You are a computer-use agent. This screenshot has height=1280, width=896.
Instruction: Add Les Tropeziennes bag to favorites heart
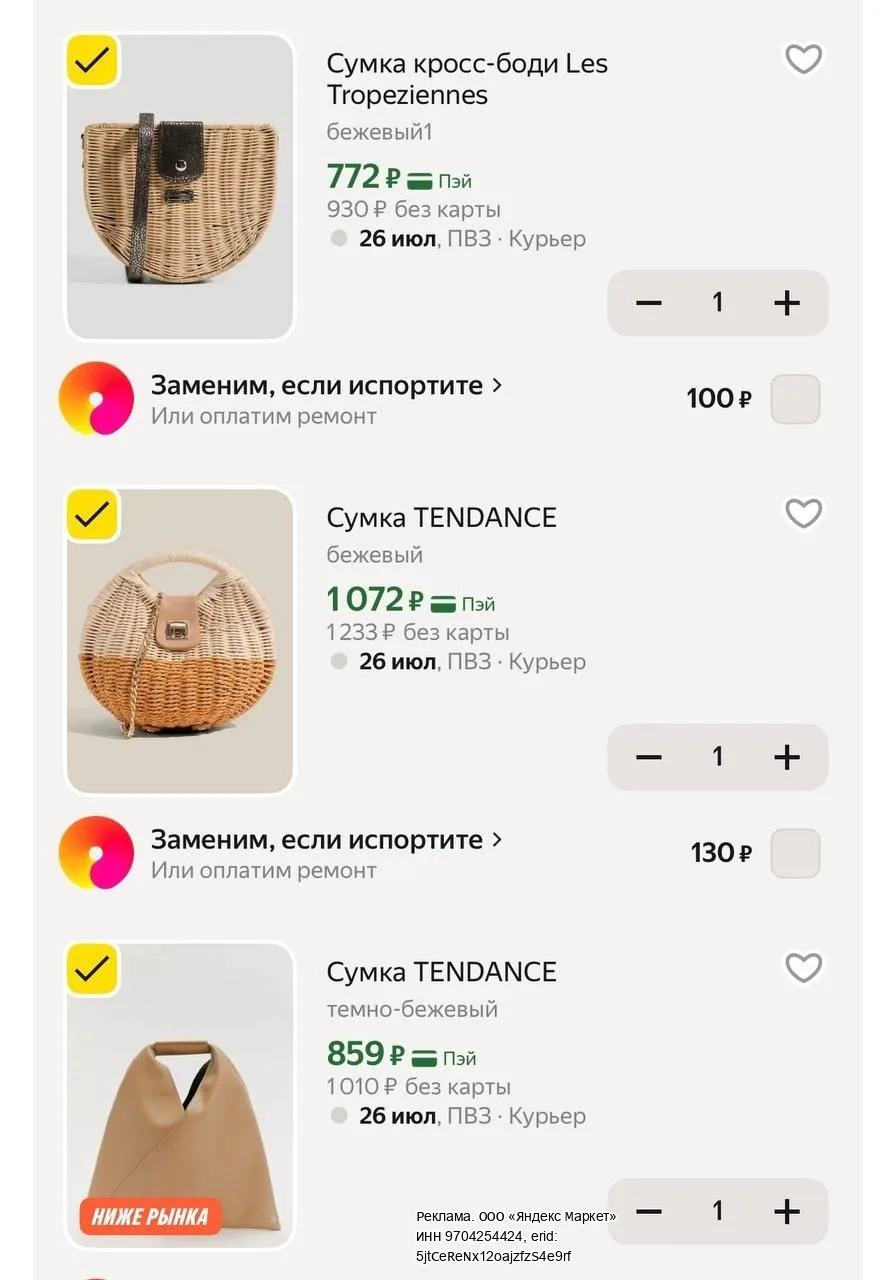tap(803, 59)
